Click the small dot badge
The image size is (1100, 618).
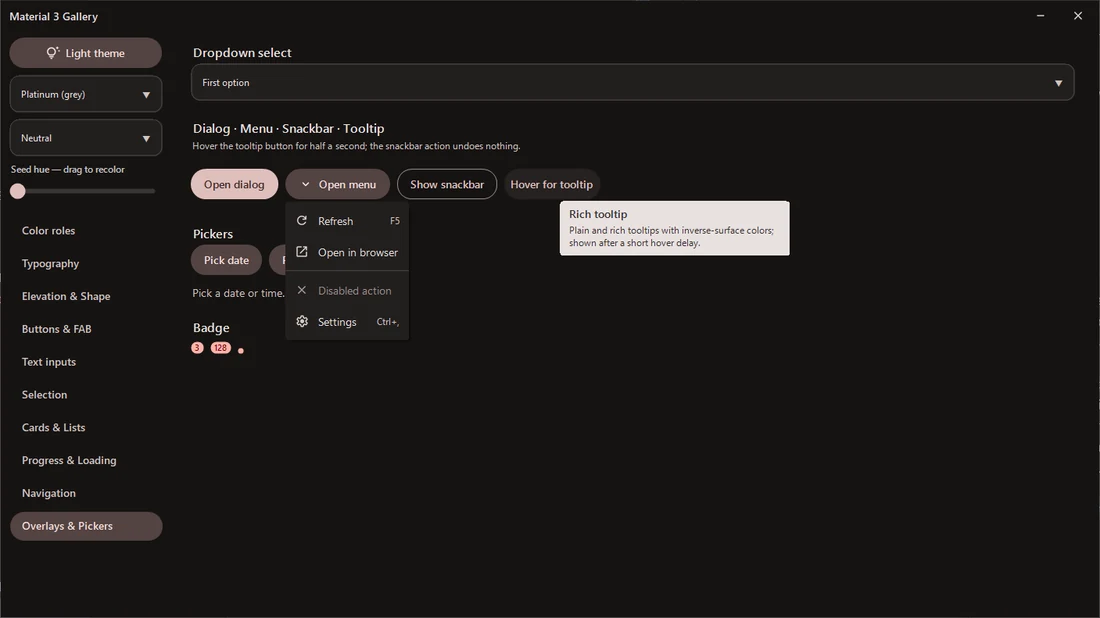coord(241,351)
